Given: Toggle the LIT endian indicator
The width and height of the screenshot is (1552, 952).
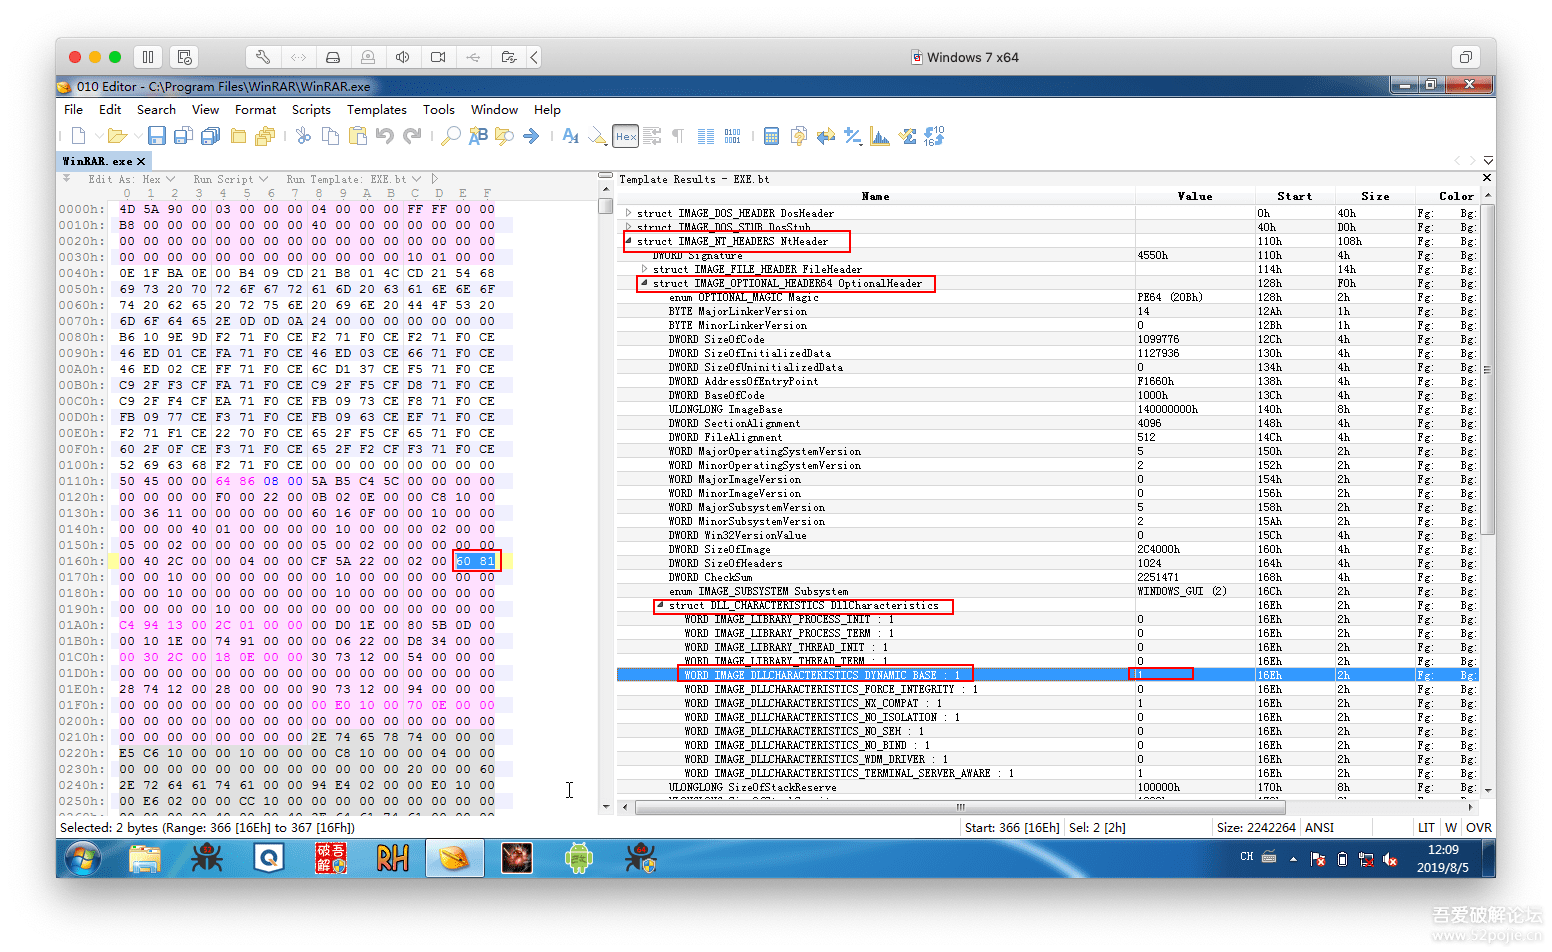Looking at the screenshot, I should [1426, 827].
